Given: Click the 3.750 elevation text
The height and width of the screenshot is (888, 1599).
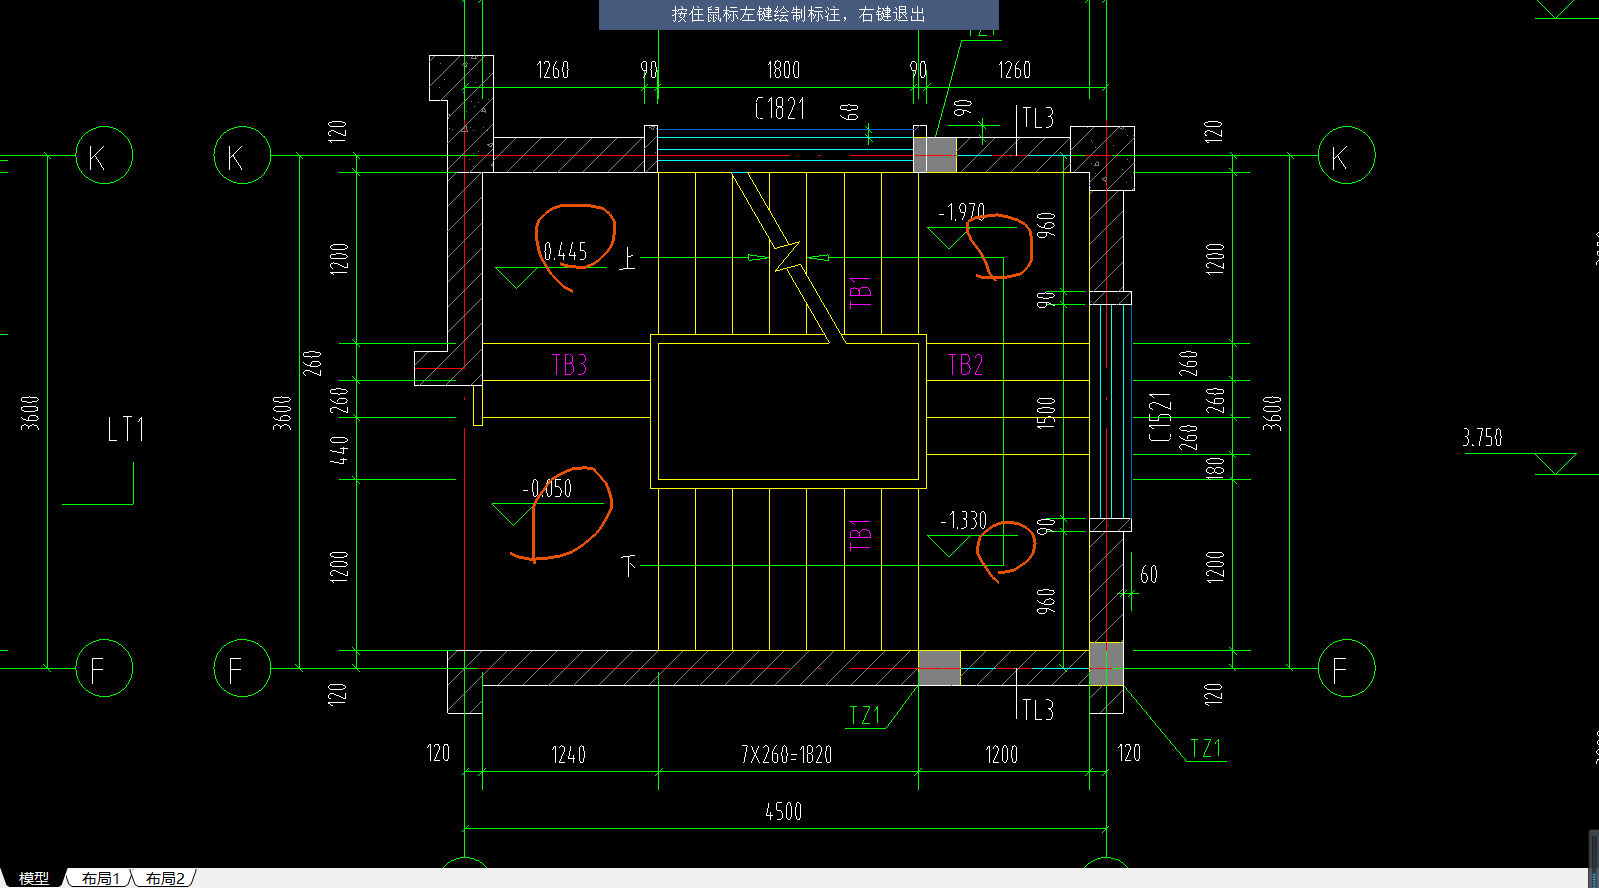Looking at the screenshot, I should (x=1482, y=438).
